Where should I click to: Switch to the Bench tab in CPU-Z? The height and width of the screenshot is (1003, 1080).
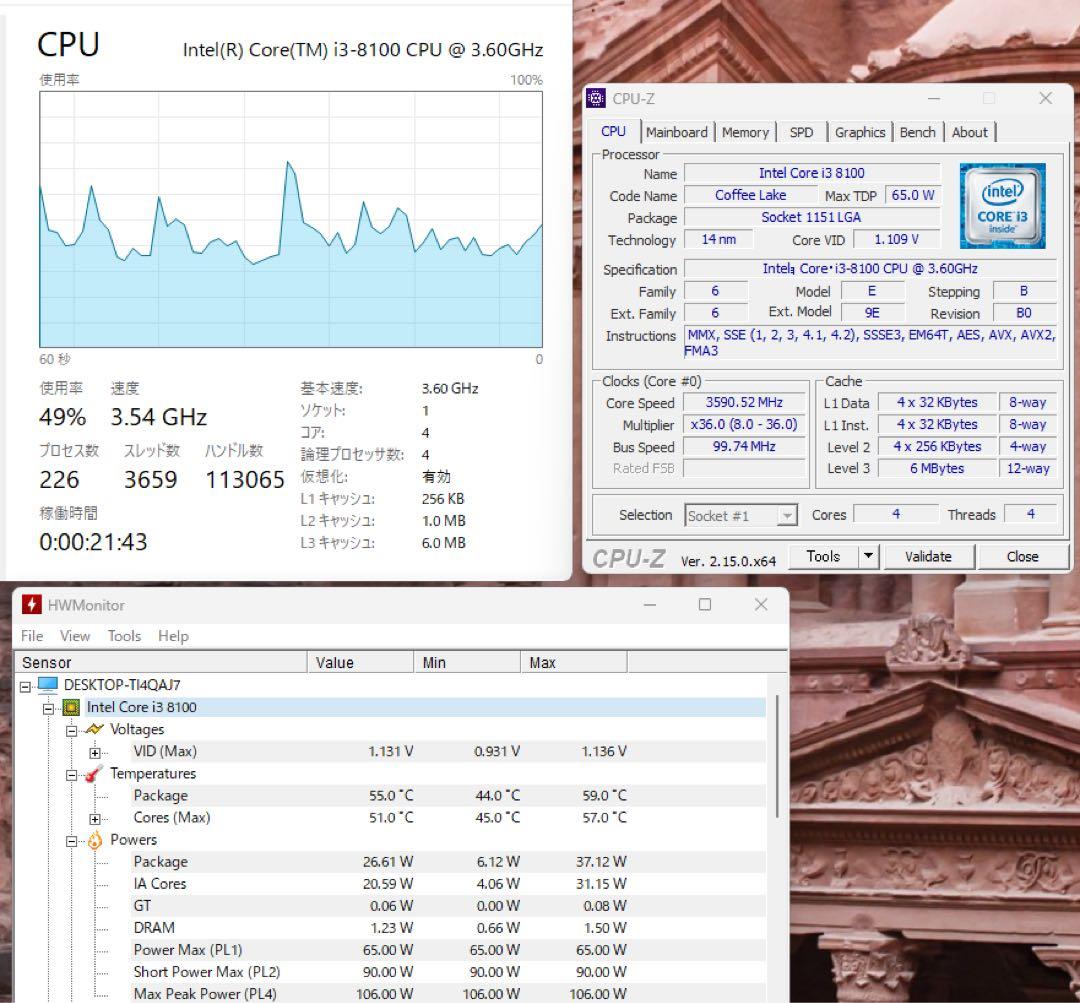917,131
